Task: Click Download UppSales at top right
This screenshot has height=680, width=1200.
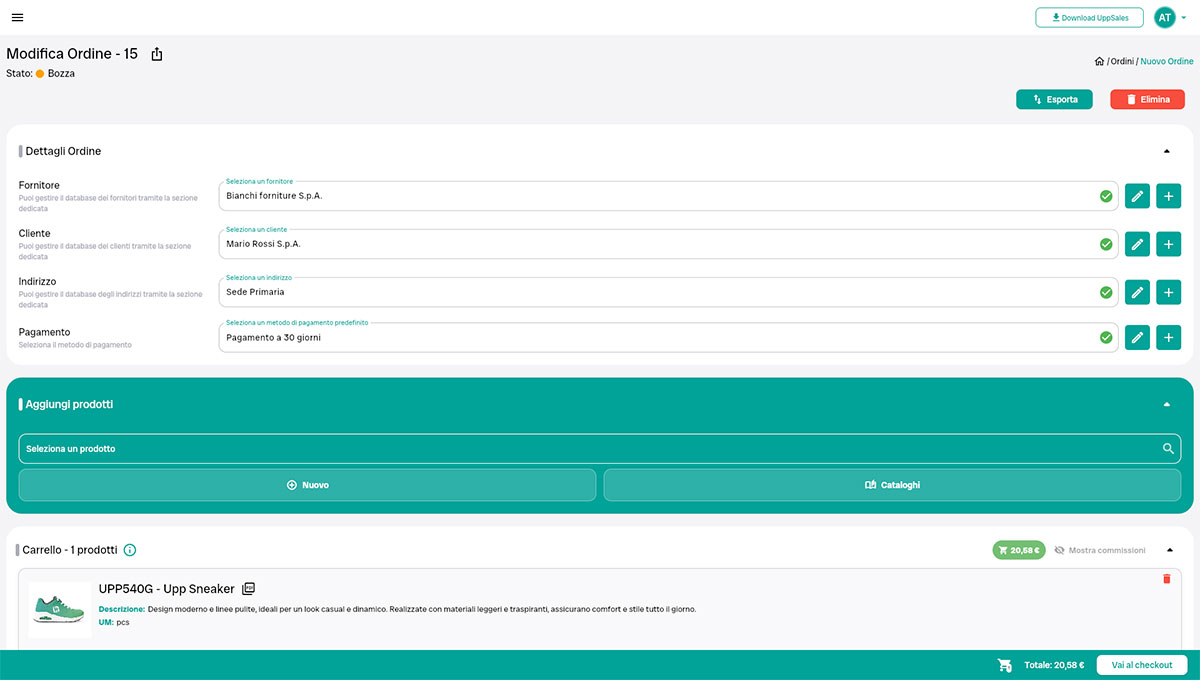Action: 1089,17
